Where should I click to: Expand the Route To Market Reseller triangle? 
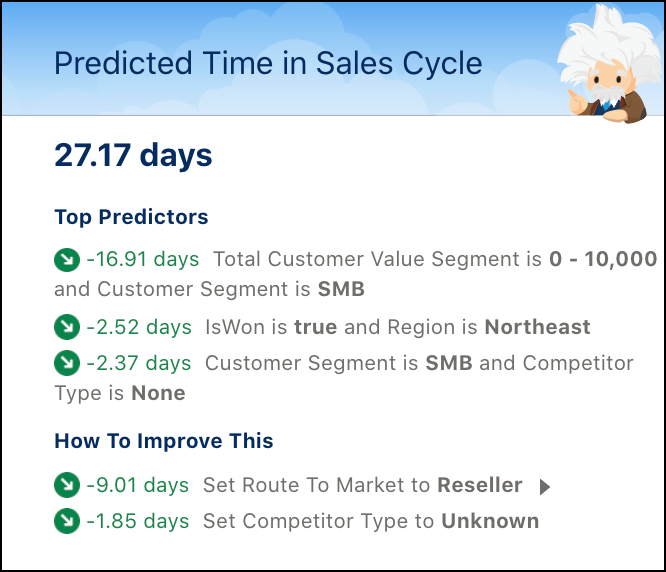pos(545,487)
